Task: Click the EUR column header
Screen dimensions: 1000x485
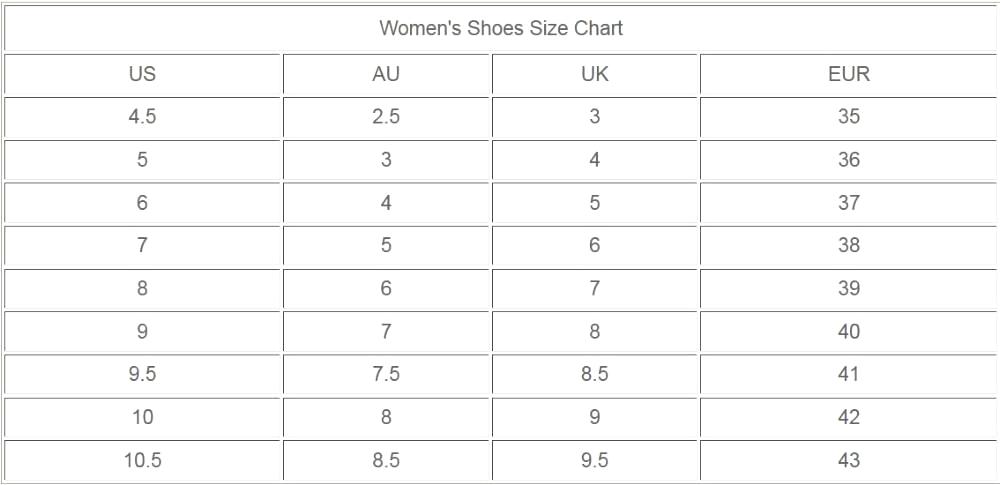Action: tap(849, 74)
